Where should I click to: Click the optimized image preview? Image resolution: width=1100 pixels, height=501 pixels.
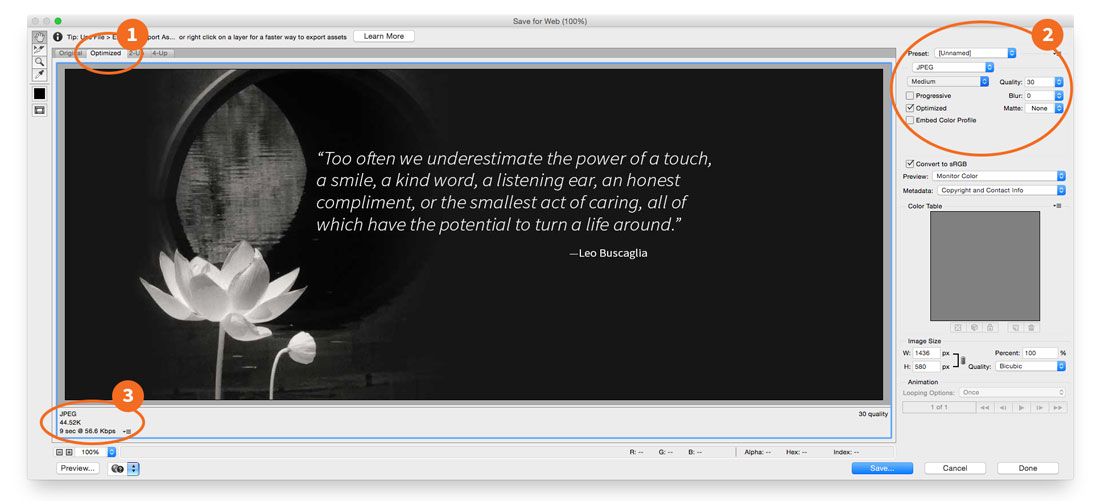[474, 234]
